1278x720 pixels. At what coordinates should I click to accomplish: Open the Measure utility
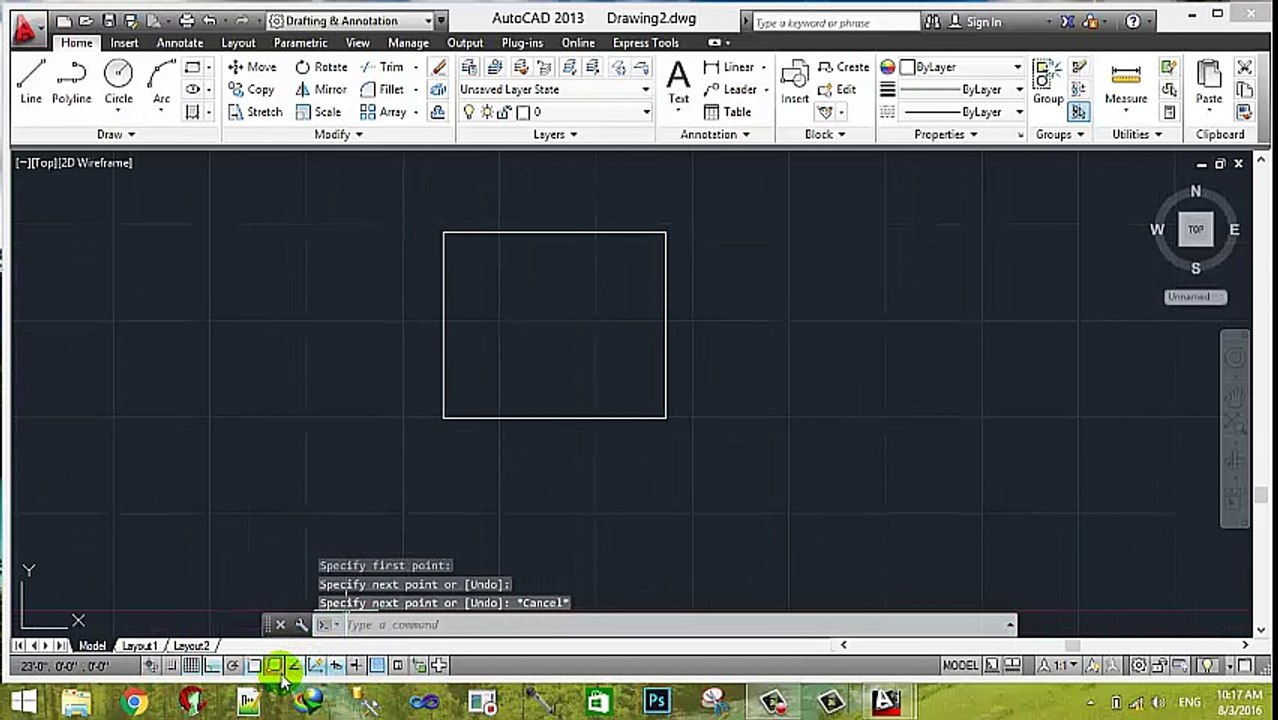click(x=1125, y=82)
